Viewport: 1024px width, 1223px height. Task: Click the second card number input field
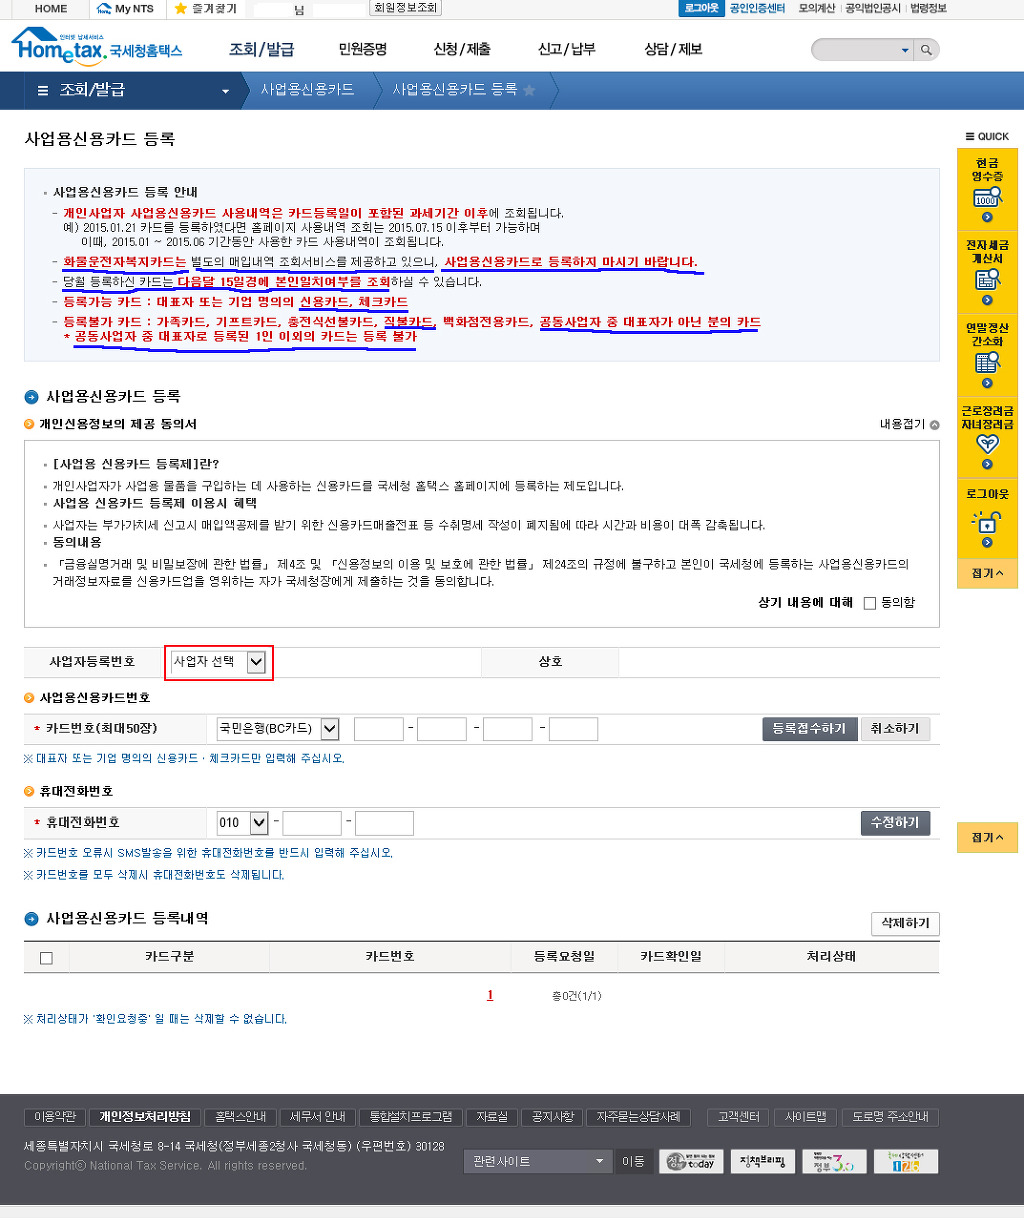click(442, 729)
